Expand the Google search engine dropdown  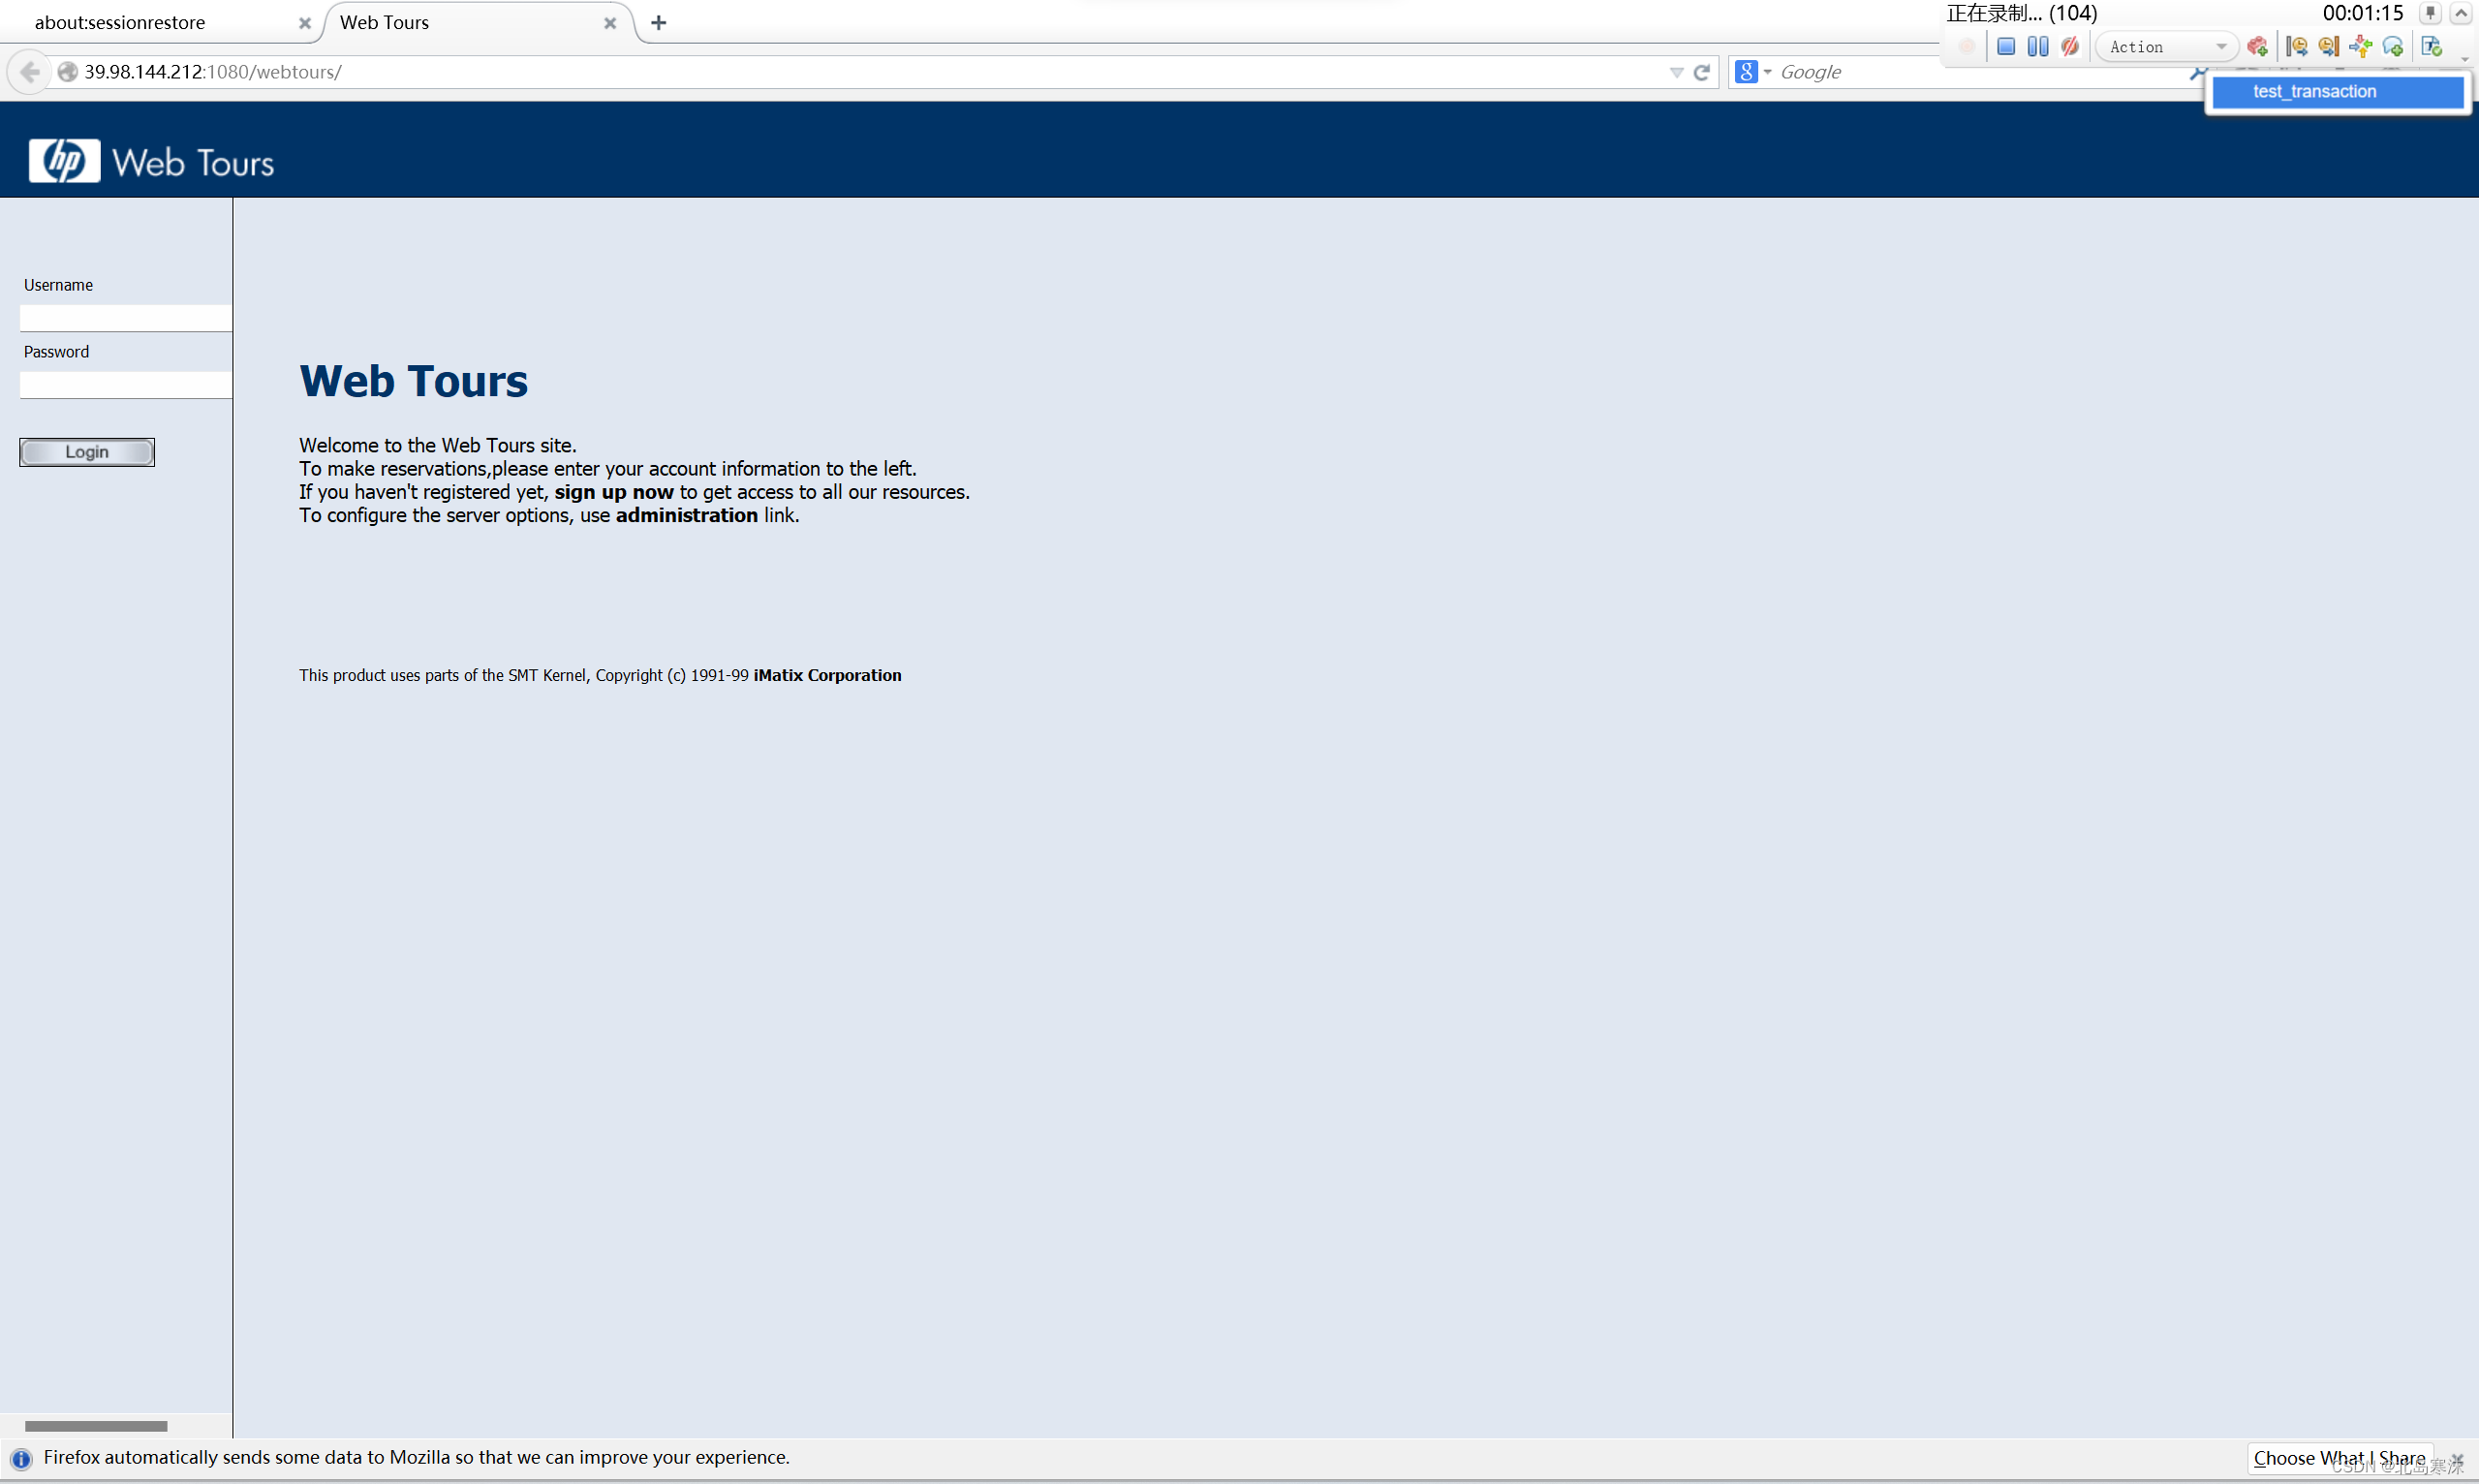(x=1767, y=72)
